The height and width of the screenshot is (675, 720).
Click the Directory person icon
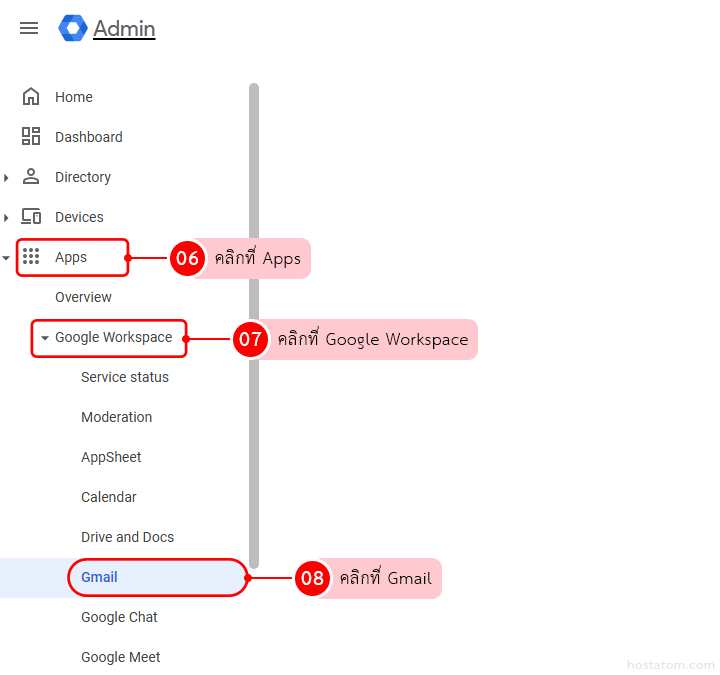[x=31, y=177]
